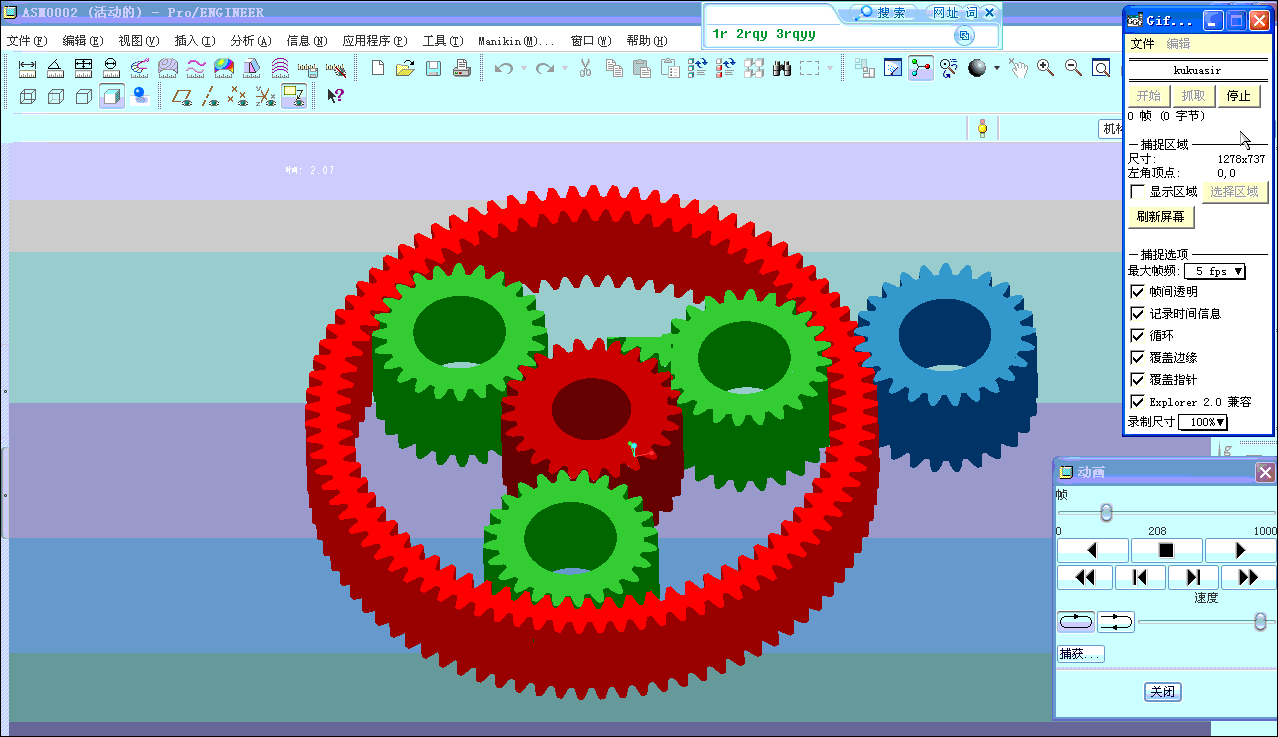The image size is (1278, 737).
Task: Open the 文件(F) menu
Action: click(27, 41)
